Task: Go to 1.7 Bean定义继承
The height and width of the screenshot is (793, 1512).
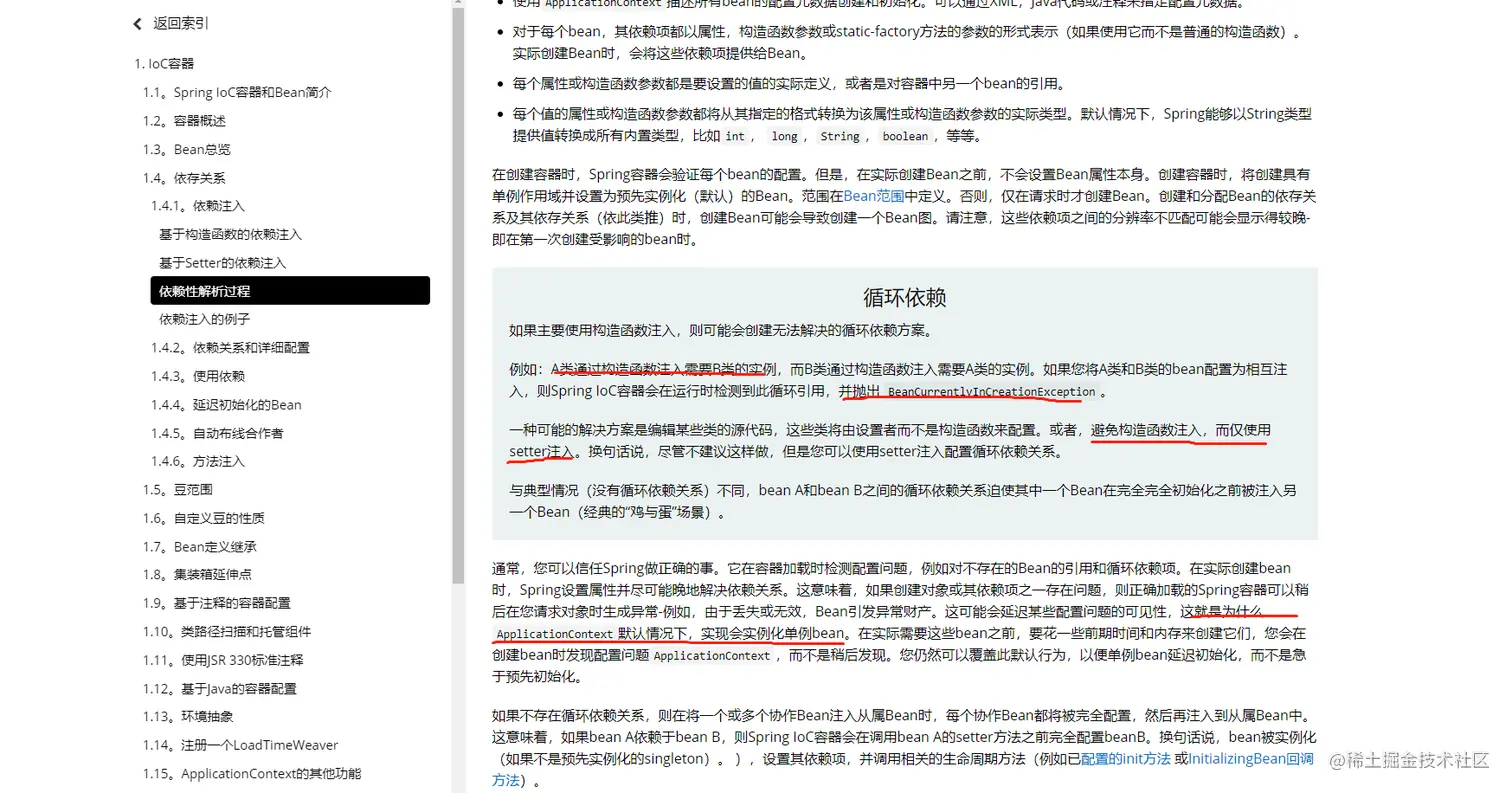Action: pyautogui.click(x=199, y=547)
